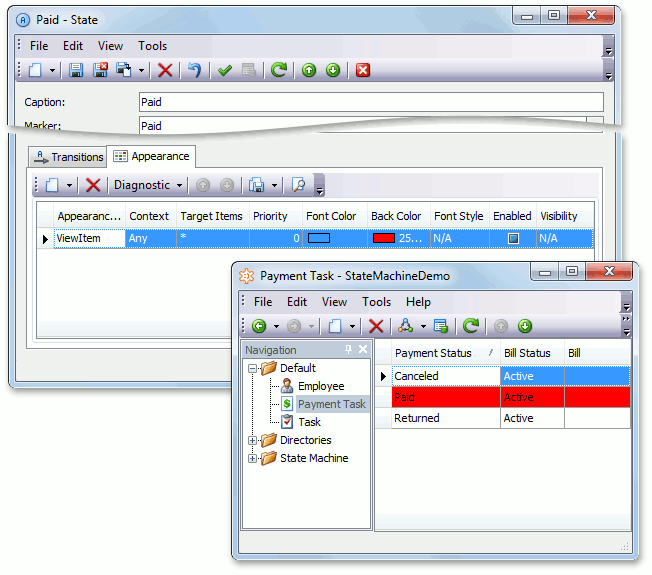Image resolution: width=652 pixels, height=575 pixels.
Task: Open the Export dropdown arrow in Appearance toolbar
Action: point(274,185)
